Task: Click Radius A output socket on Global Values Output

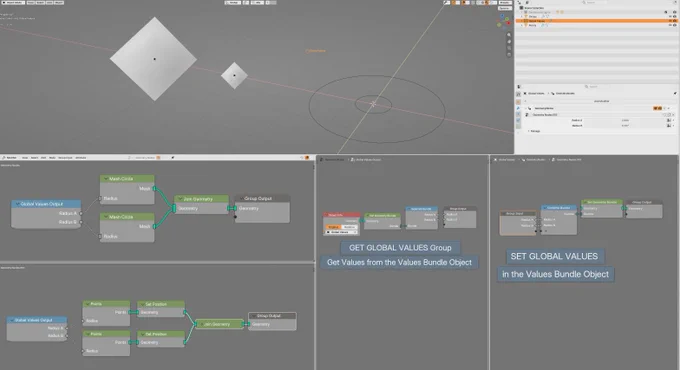Action: [81, 213]
